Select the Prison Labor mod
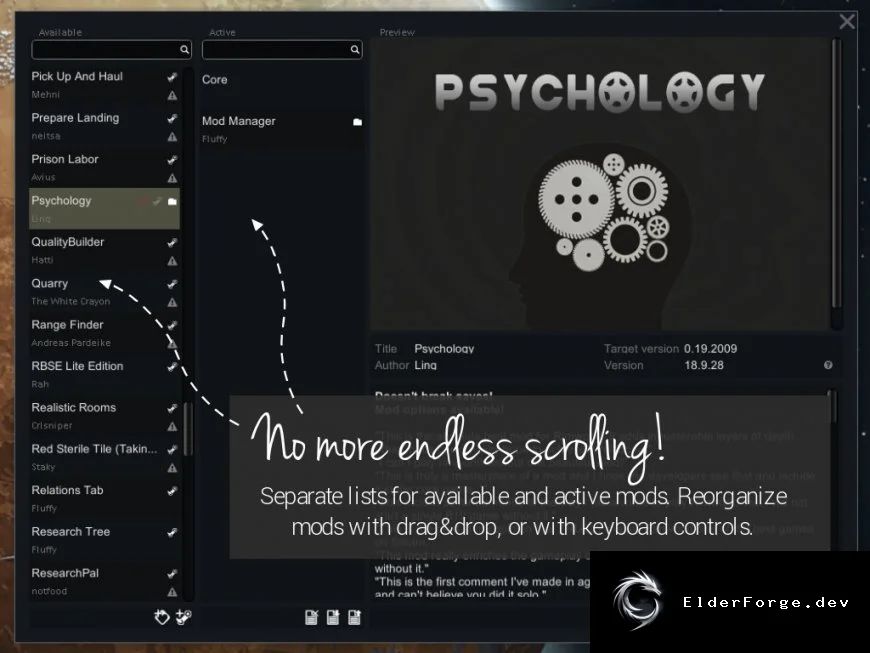 point(104,168)
